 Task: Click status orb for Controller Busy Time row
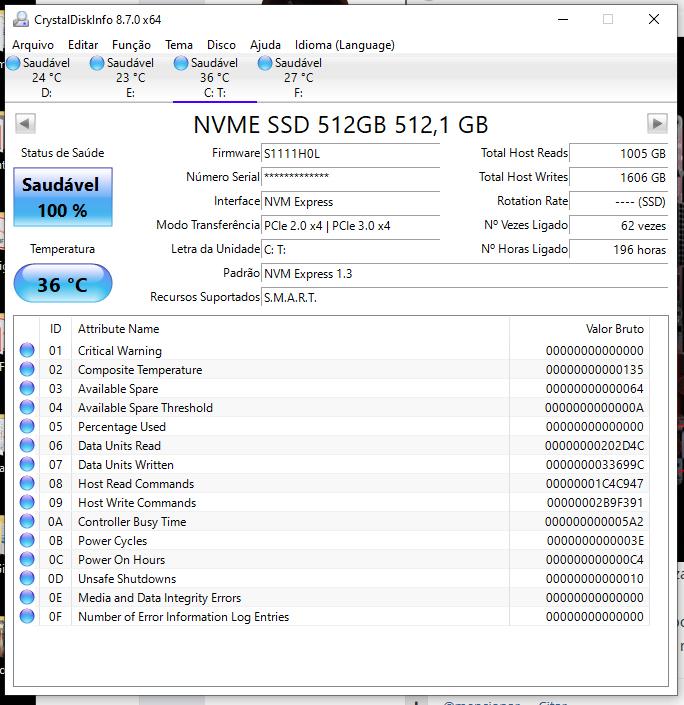(x=27, y=521)
